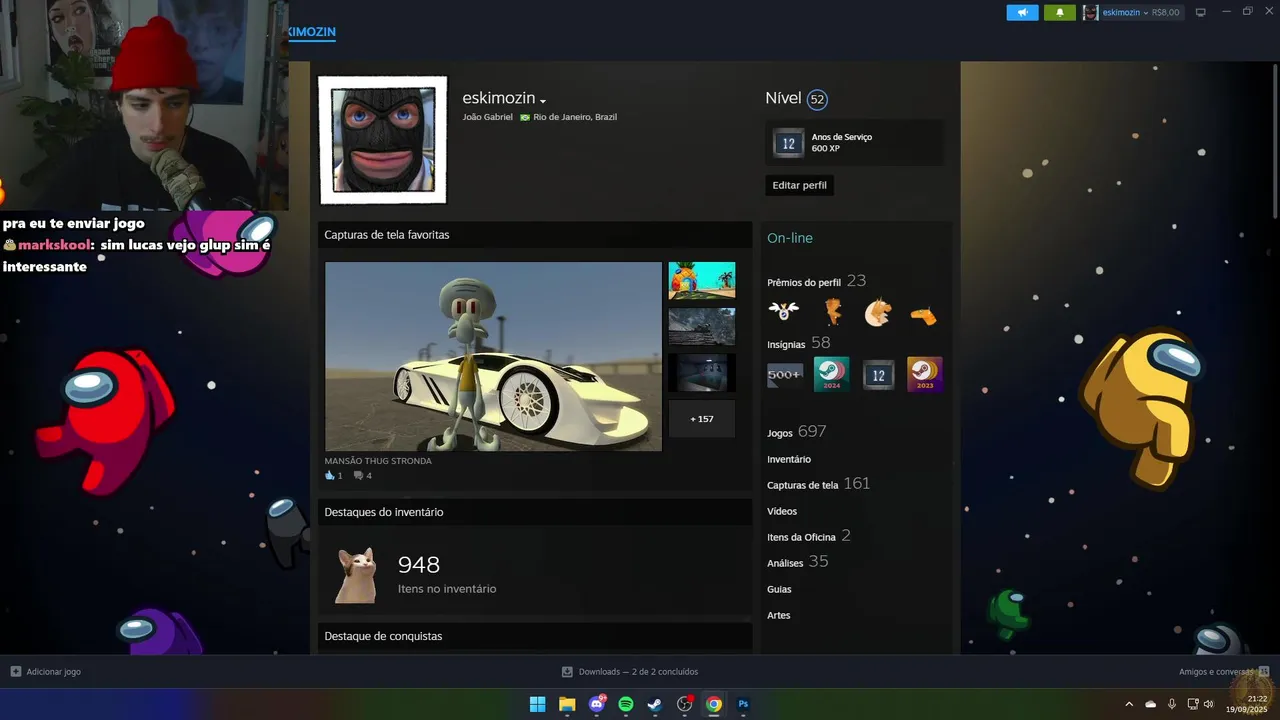Click the R$8,00 wallet balance
This screenshot has width=1280, height=720.
point(1166,12)
